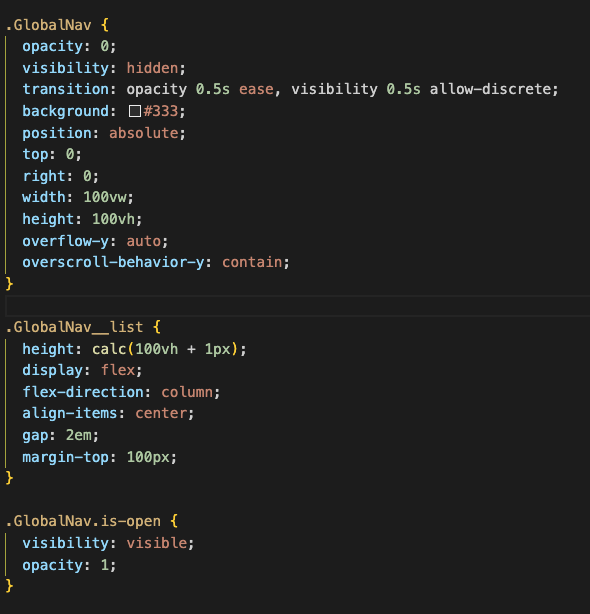Place cursor on the empty highlighted line
This screenshot has width=590, height=614.
[298, 306]
